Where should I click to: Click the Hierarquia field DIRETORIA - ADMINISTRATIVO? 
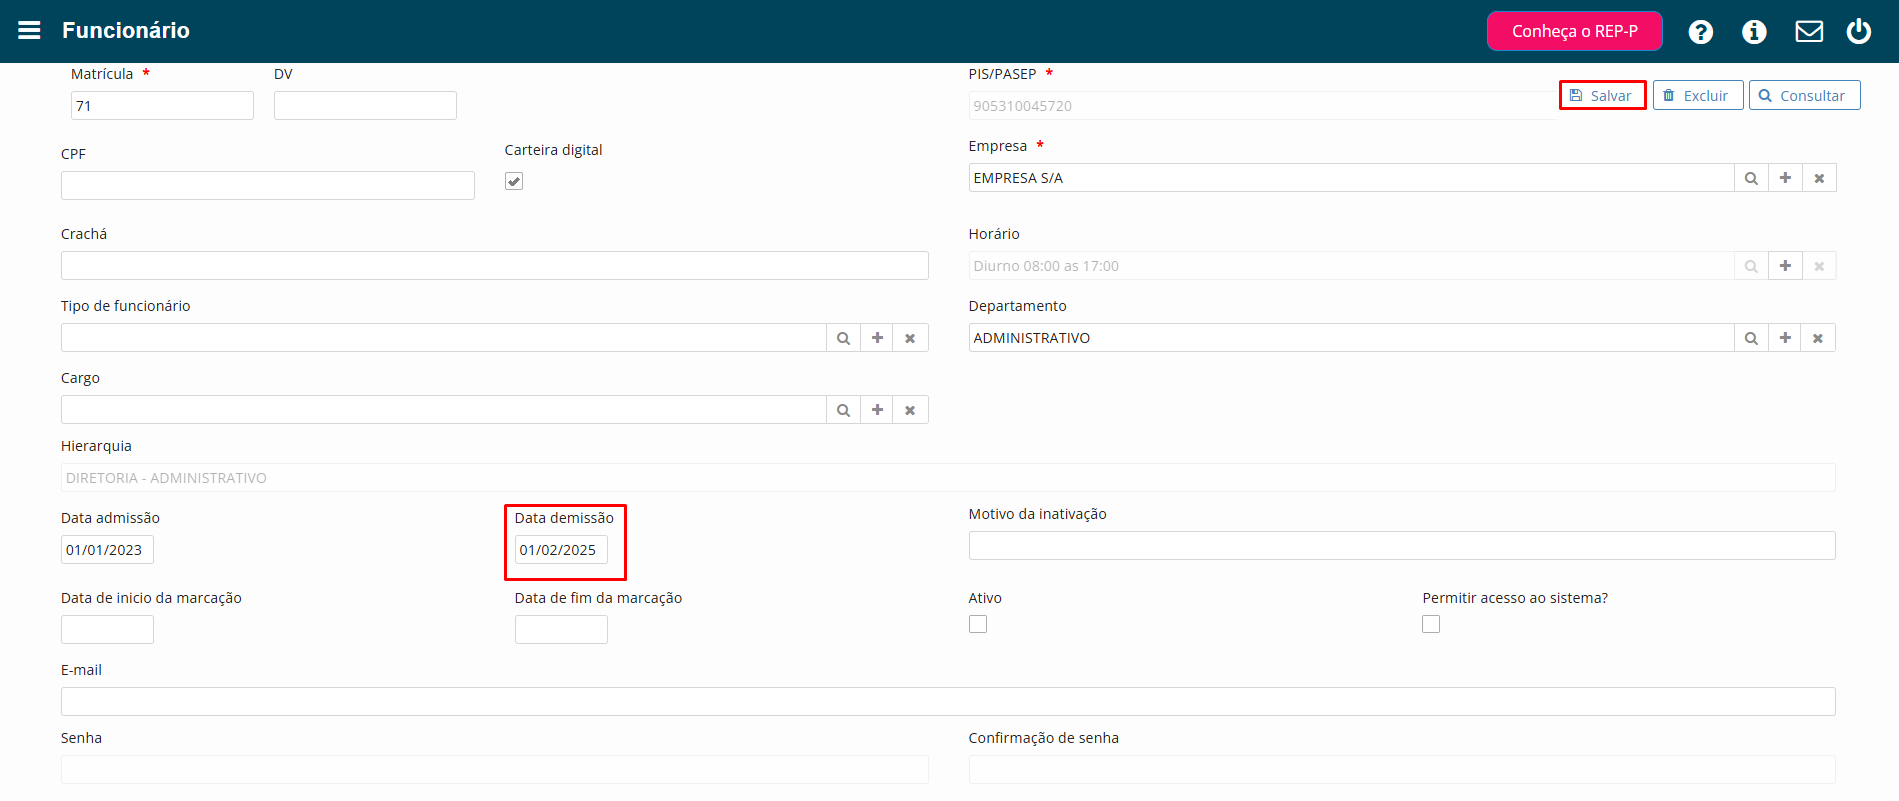(x=948, y=478)
